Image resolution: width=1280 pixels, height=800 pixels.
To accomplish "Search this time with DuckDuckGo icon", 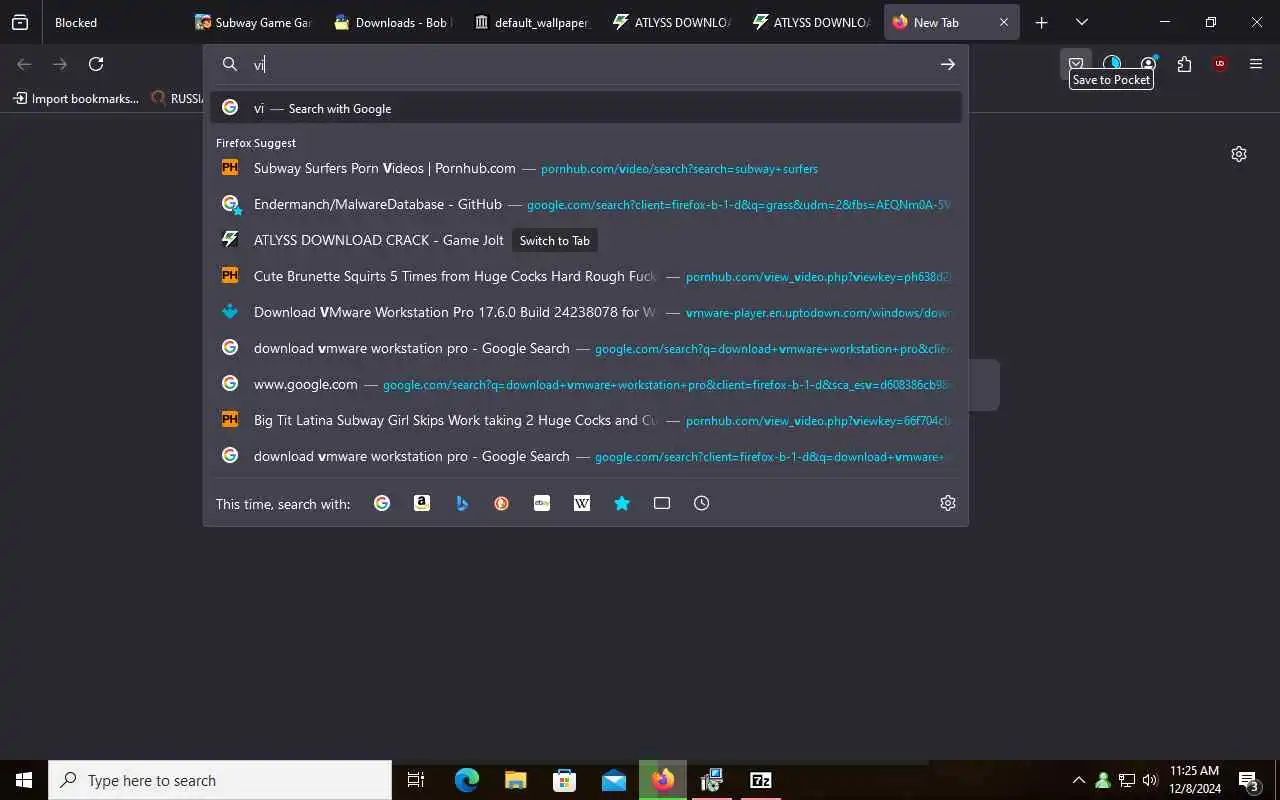I will pos(502,503).
